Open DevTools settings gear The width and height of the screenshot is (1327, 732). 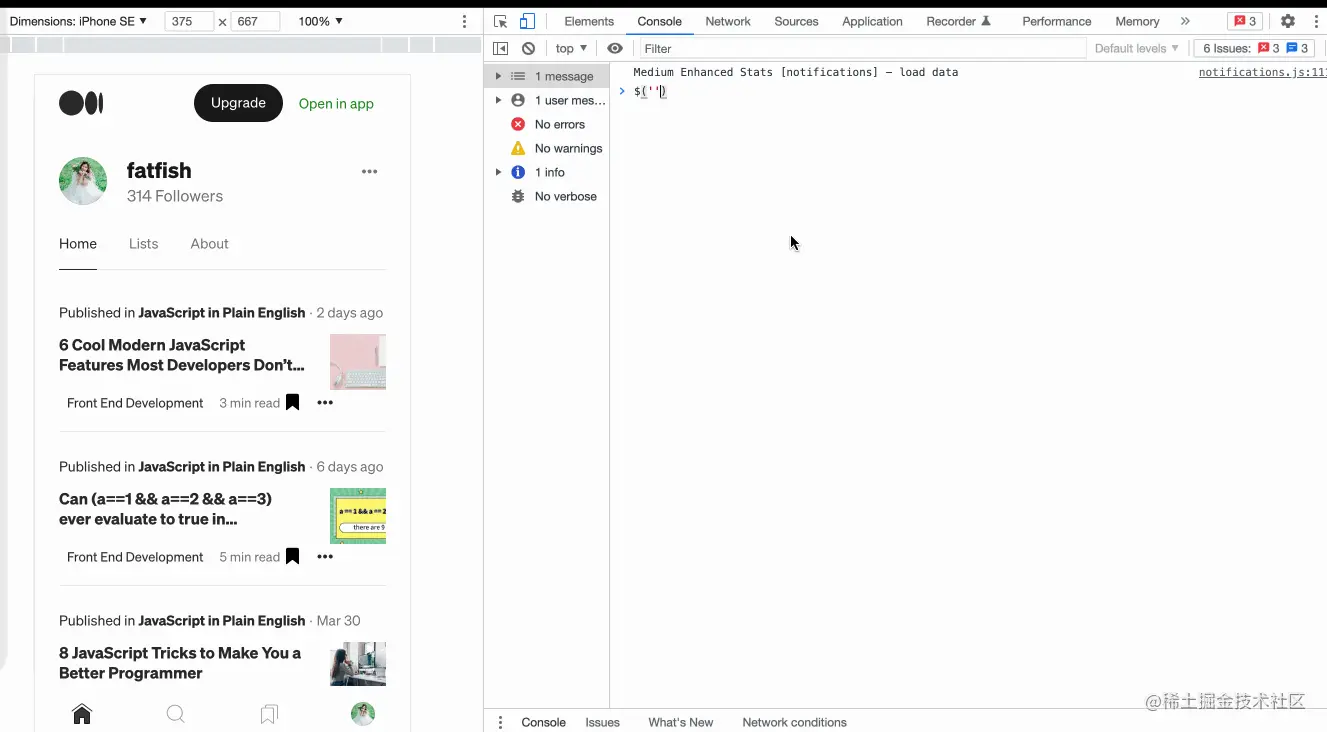[1286, 20]
